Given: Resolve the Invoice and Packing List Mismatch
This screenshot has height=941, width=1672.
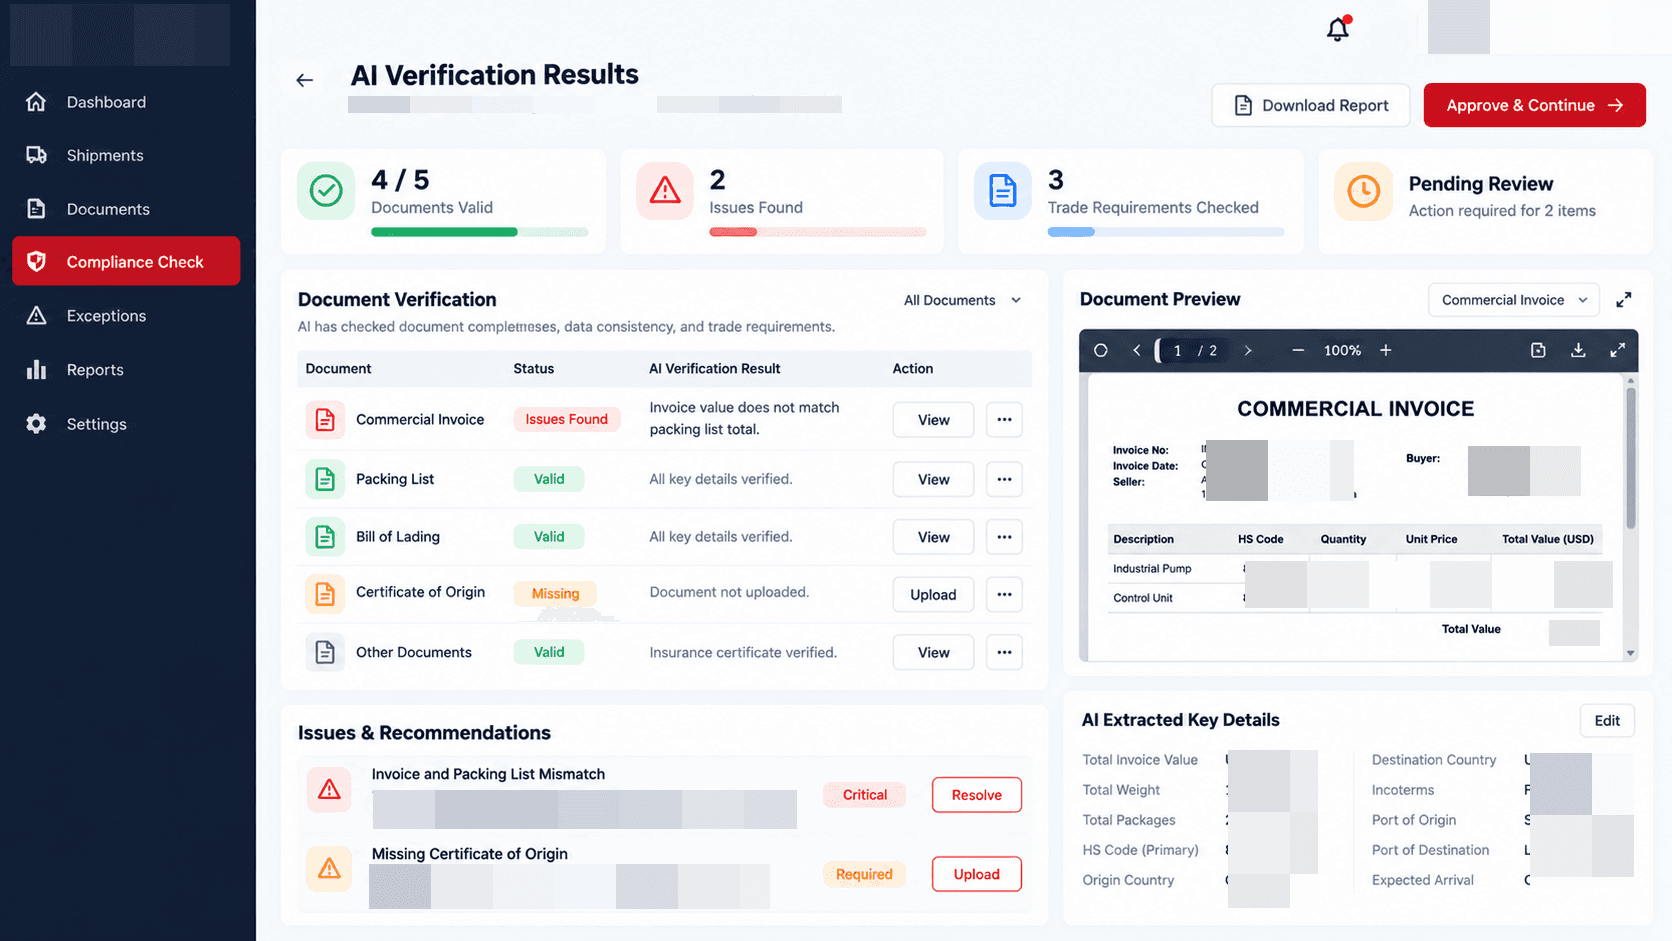Looking at the screenshot, I should point(976,795).
